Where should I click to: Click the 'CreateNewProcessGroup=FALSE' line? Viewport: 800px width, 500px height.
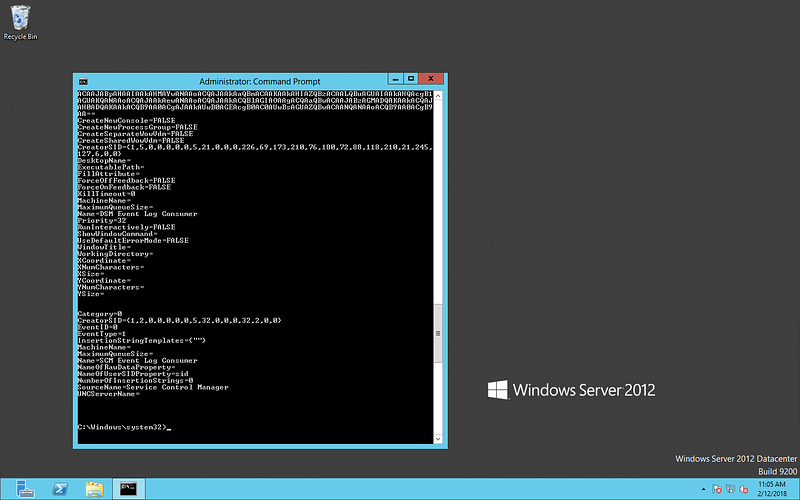(x=137, y=127)
